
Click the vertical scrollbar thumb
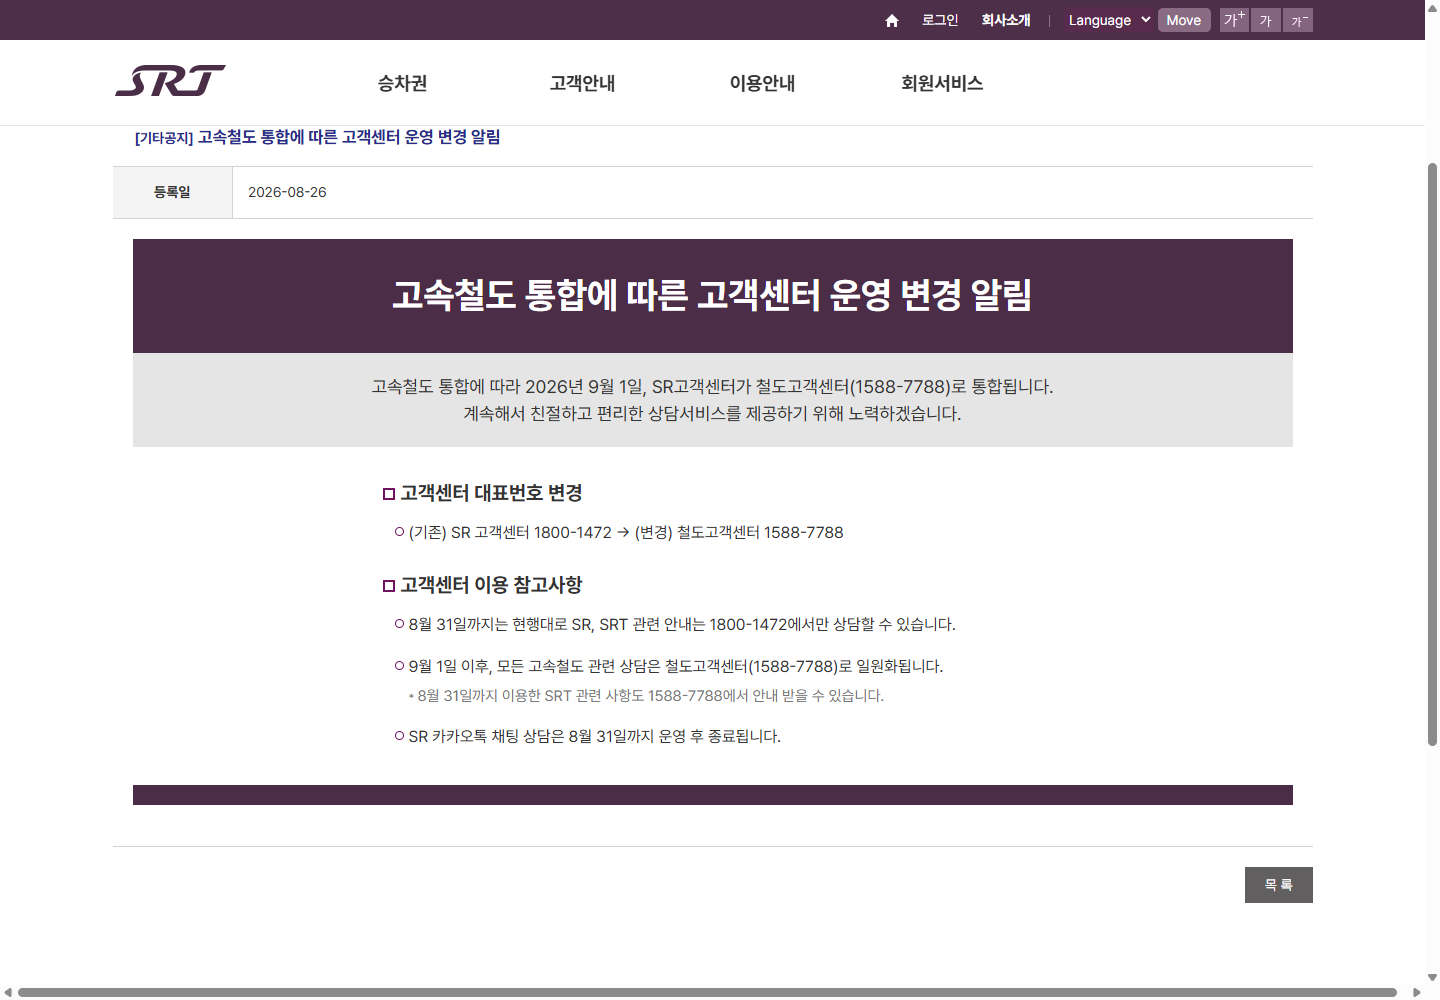(x=1432, y=454)
